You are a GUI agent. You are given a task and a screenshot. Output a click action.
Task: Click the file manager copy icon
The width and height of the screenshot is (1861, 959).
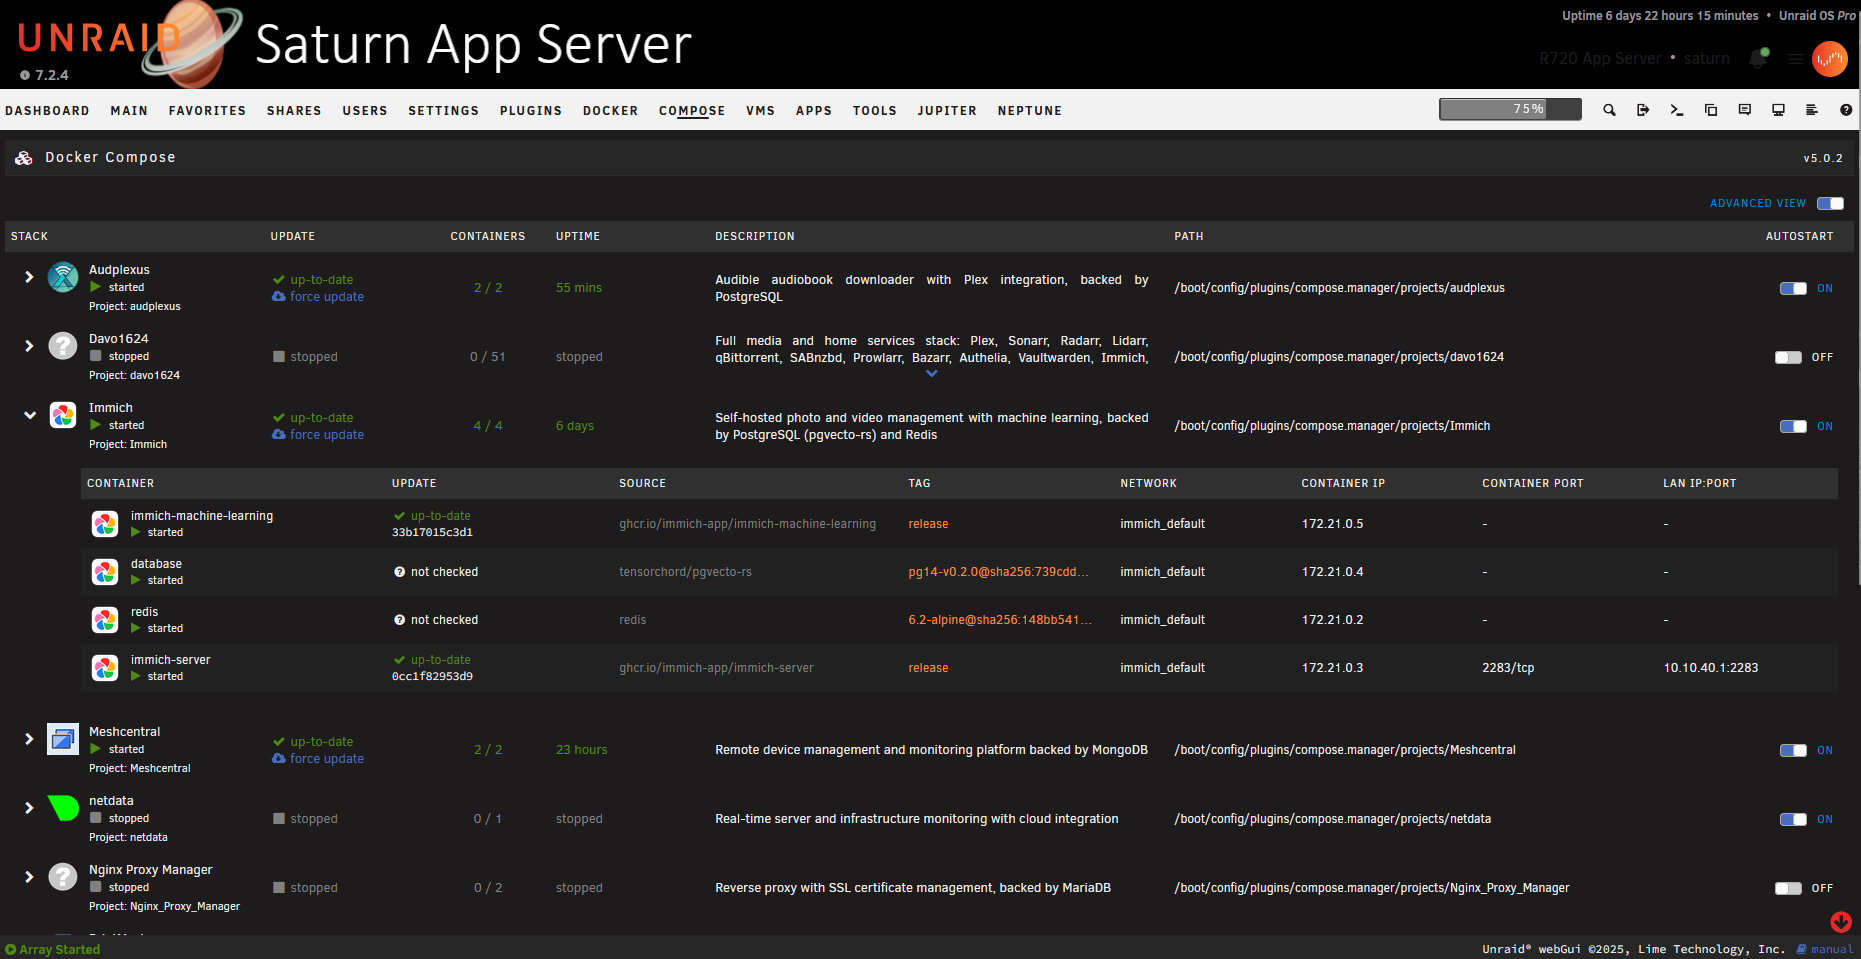(1711, 110)
